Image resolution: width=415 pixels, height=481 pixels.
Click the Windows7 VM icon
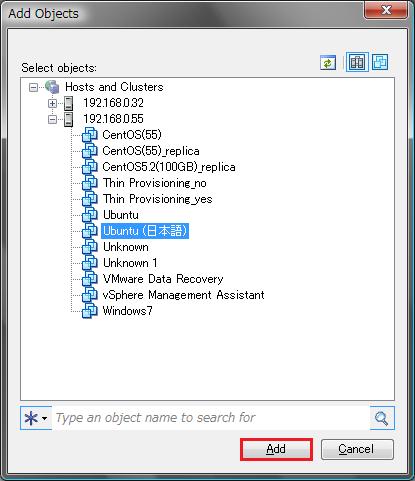click(x=90, y=311)
